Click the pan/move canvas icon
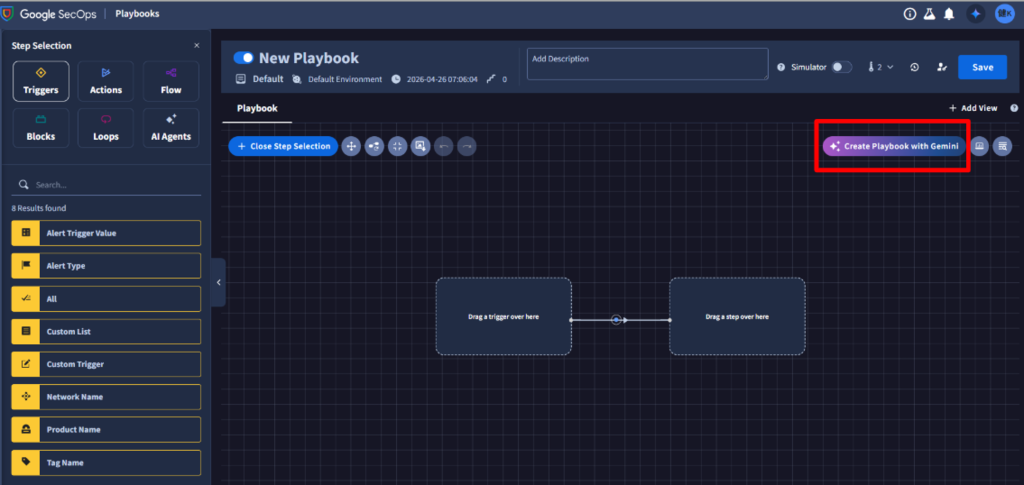The height and width of the screenshot is (485, 1024). [351, 146]
